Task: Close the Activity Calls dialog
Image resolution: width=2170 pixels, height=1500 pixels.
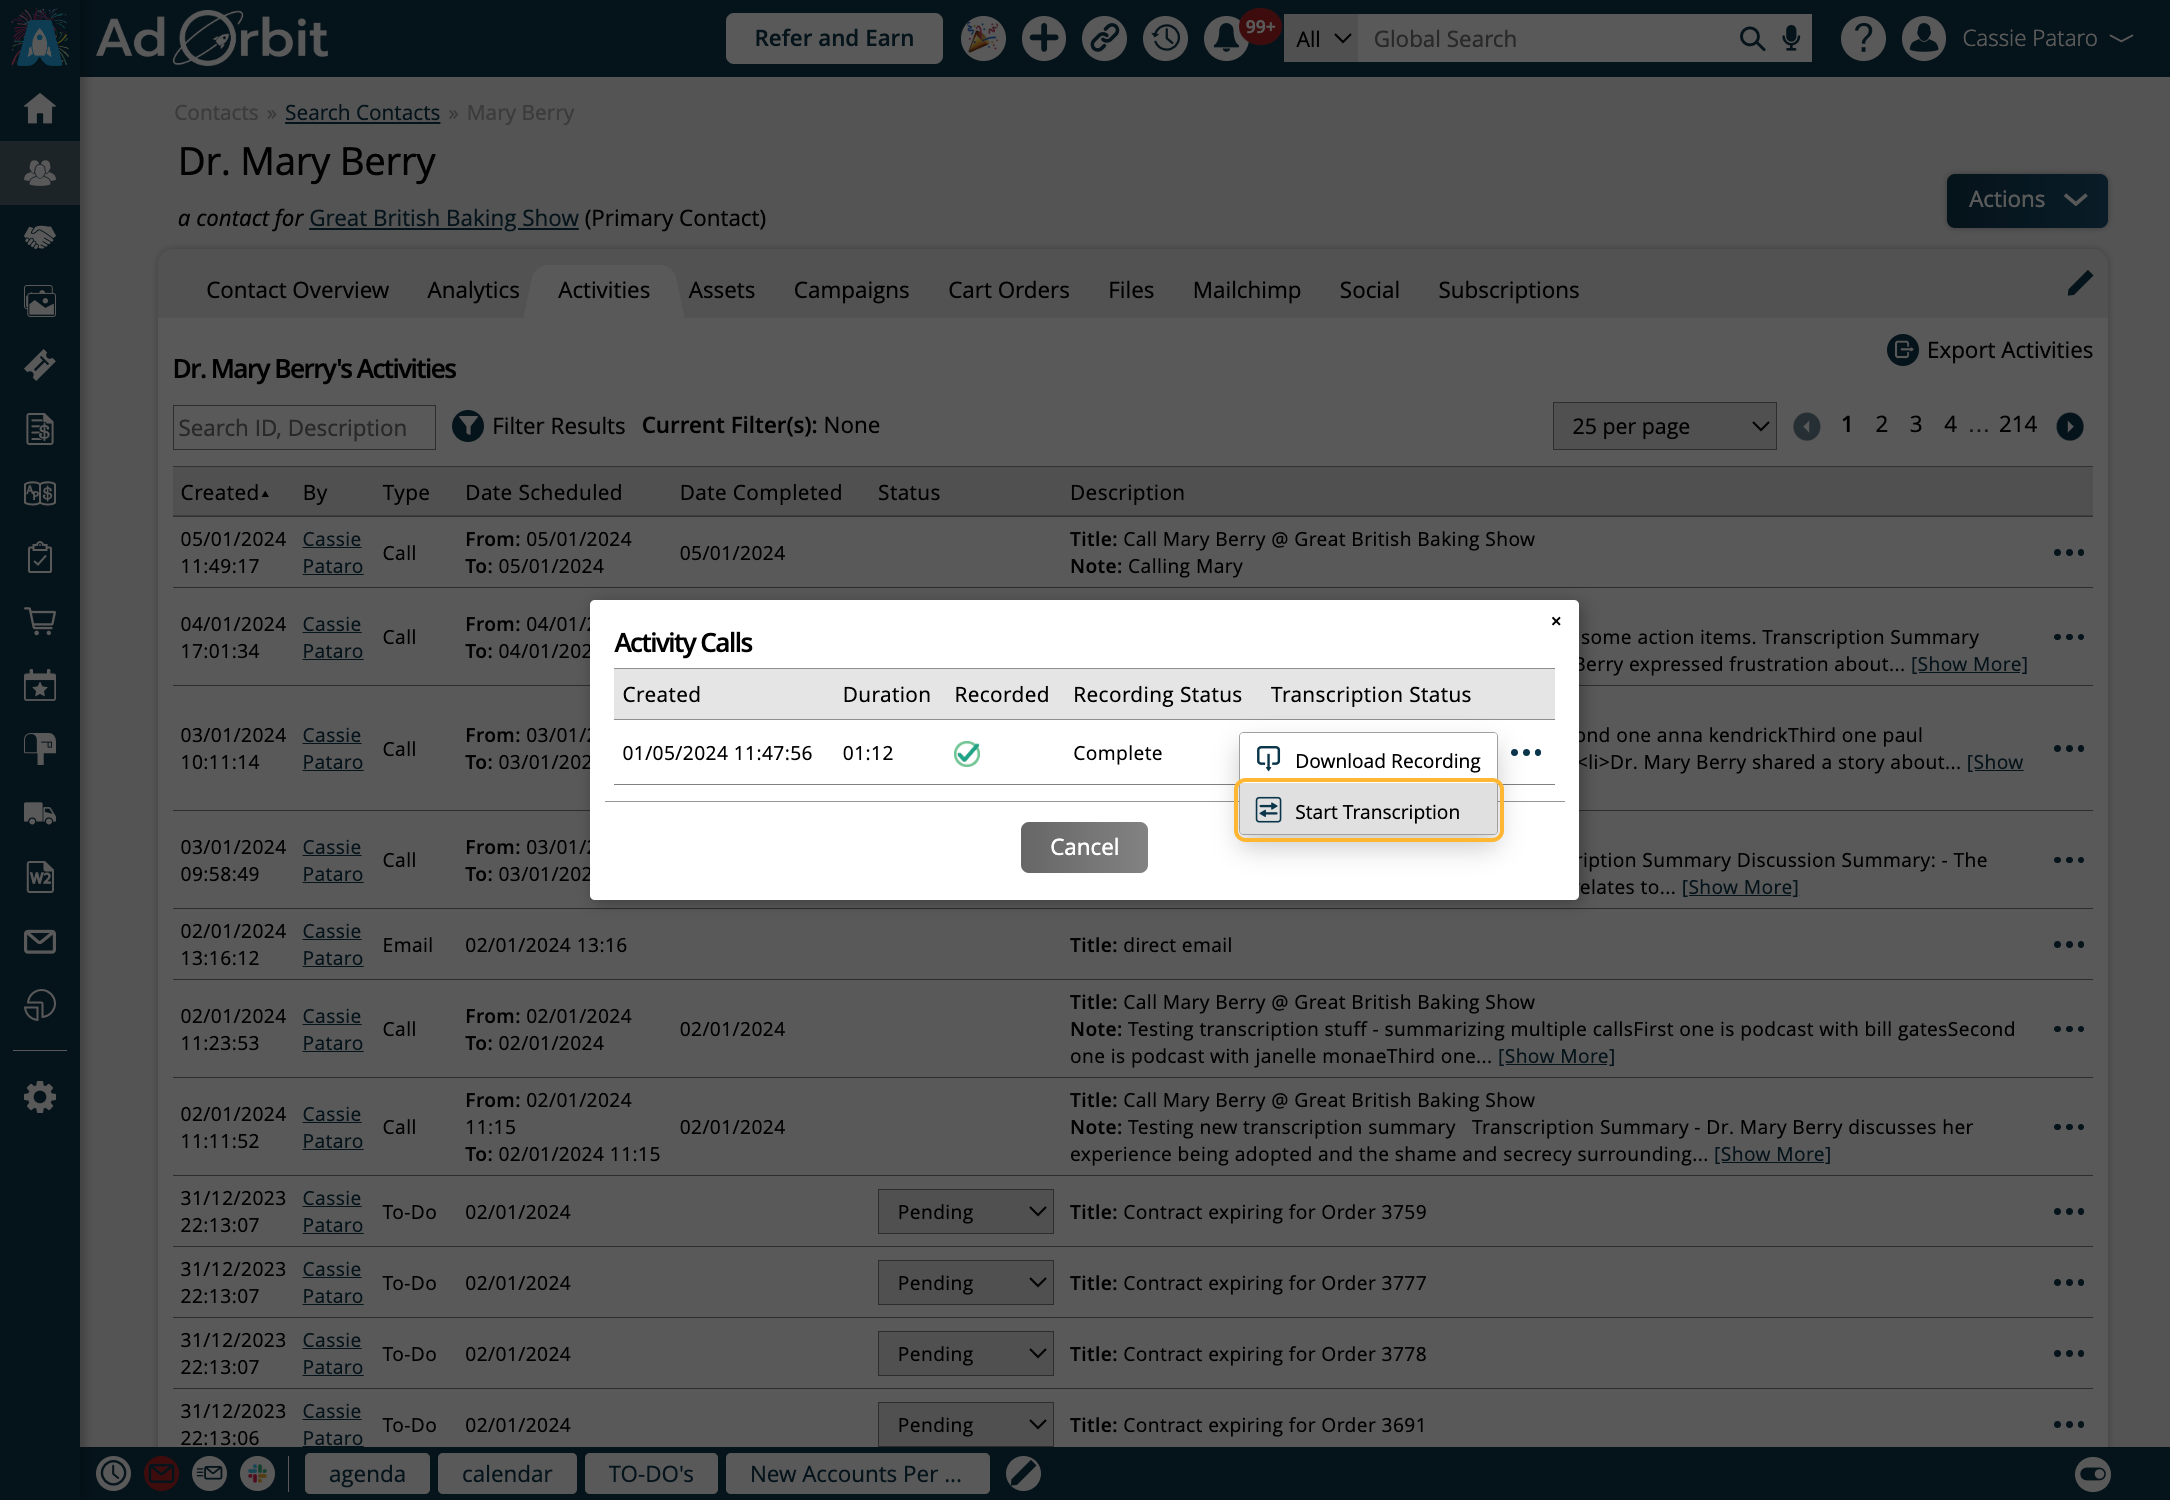Action: (1556, 621)
